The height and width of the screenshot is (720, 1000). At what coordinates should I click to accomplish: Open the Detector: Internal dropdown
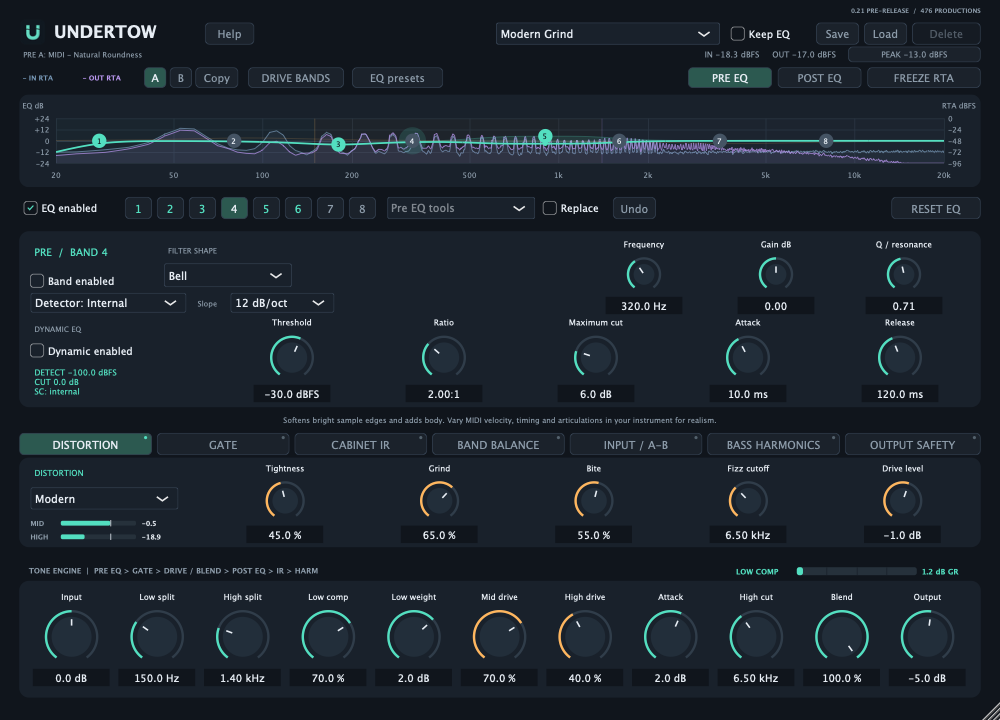[108, 303]
